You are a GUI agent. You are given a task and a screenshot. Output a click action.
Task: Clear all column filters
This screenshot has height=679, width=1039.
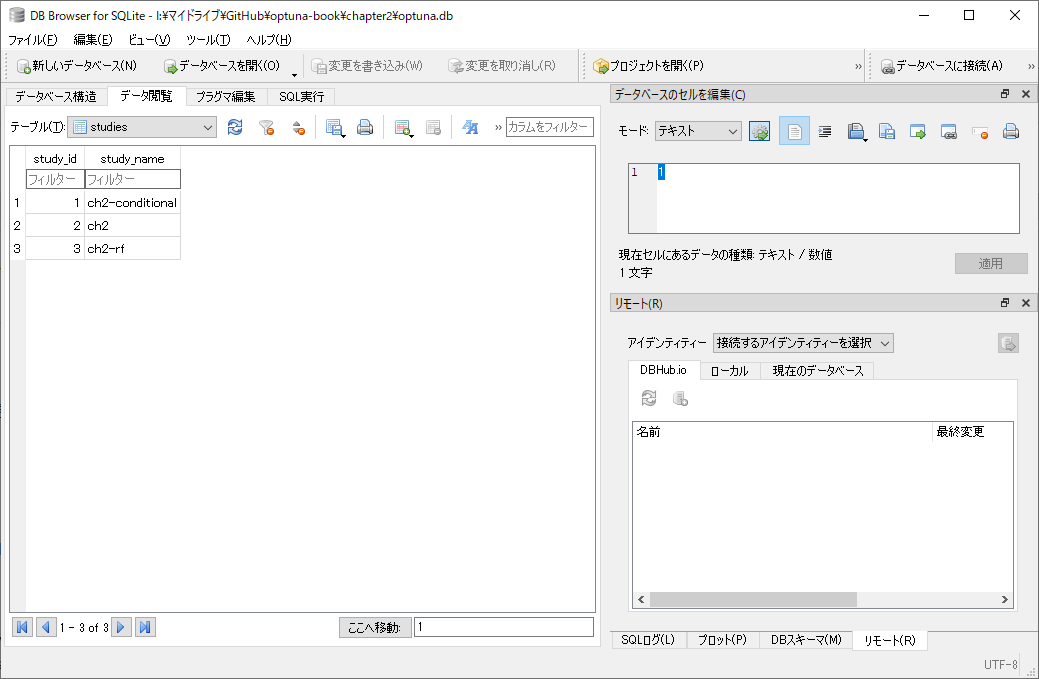pos(266,128)
